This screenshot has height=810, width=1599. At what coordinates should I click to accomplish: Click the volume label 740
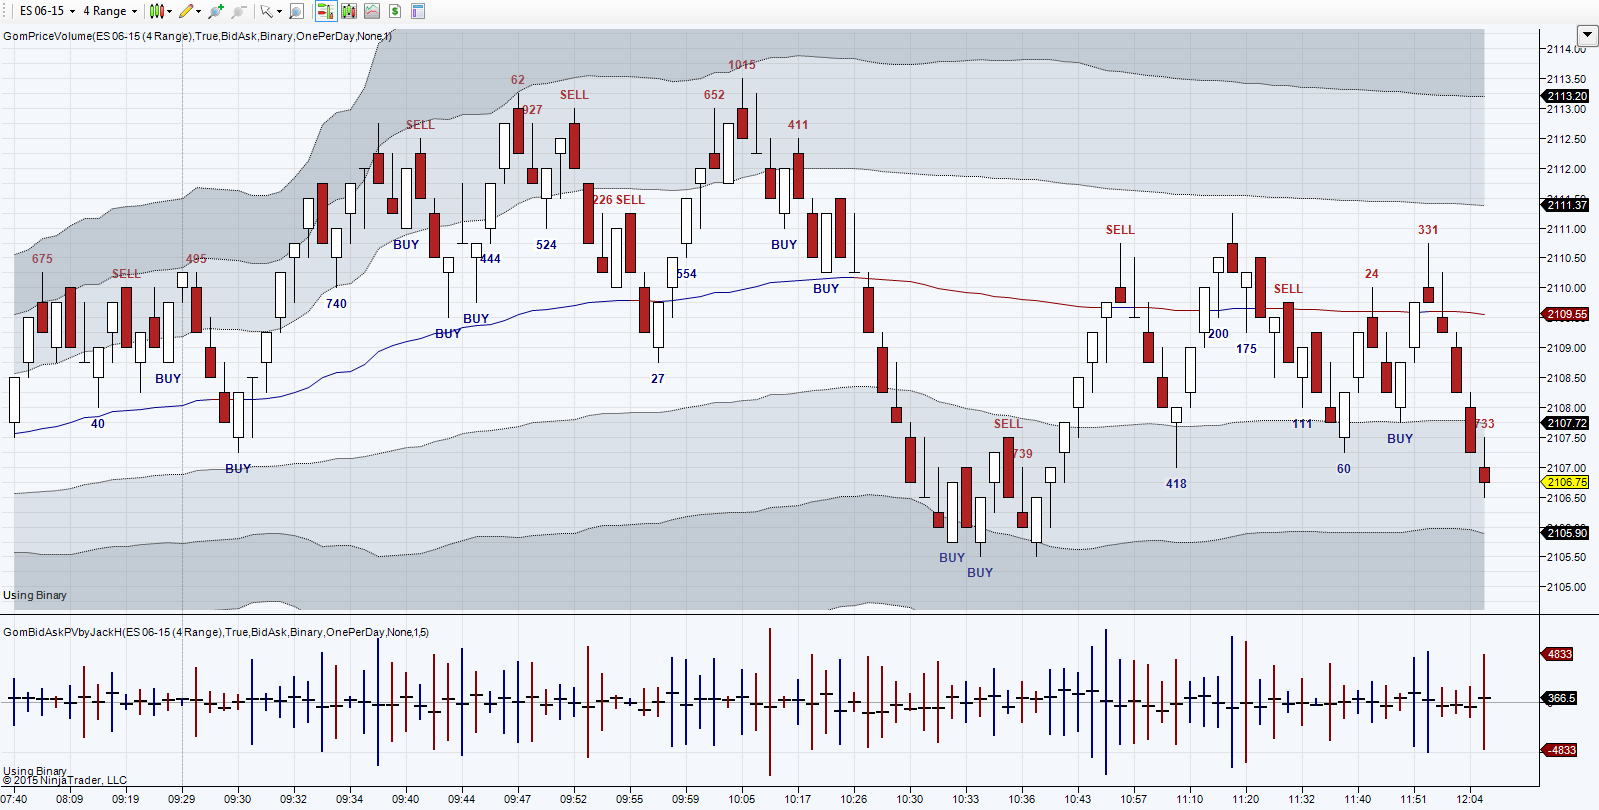pyautogui.click(x=336, y=304)
